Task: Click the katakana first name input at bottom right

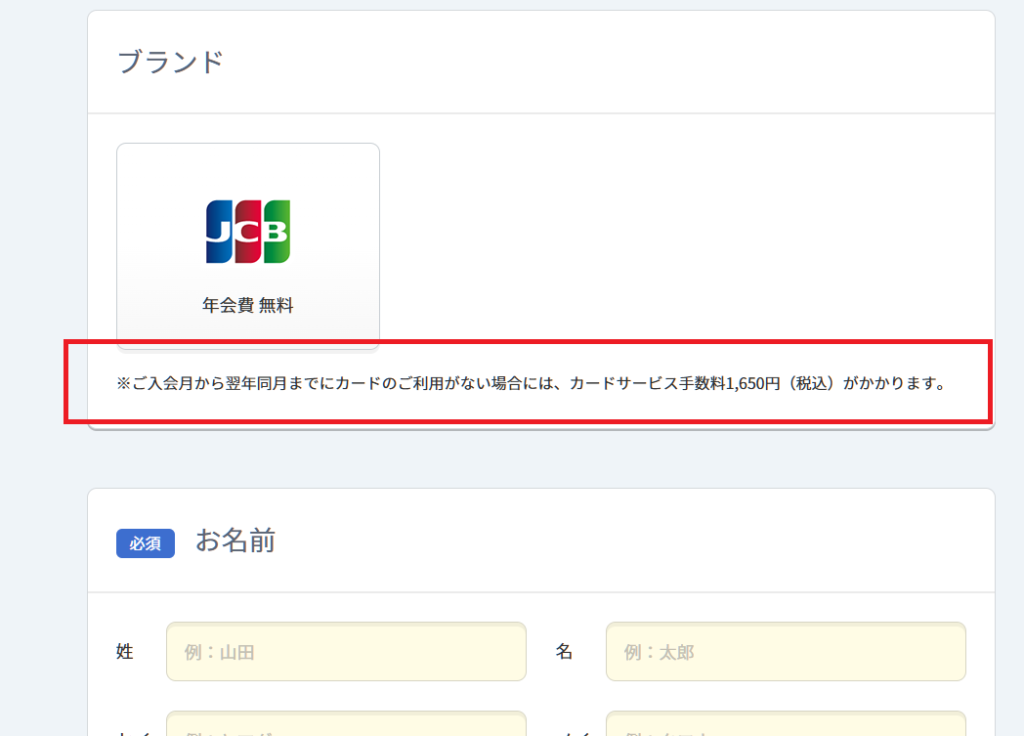Action: click(786, 725)
